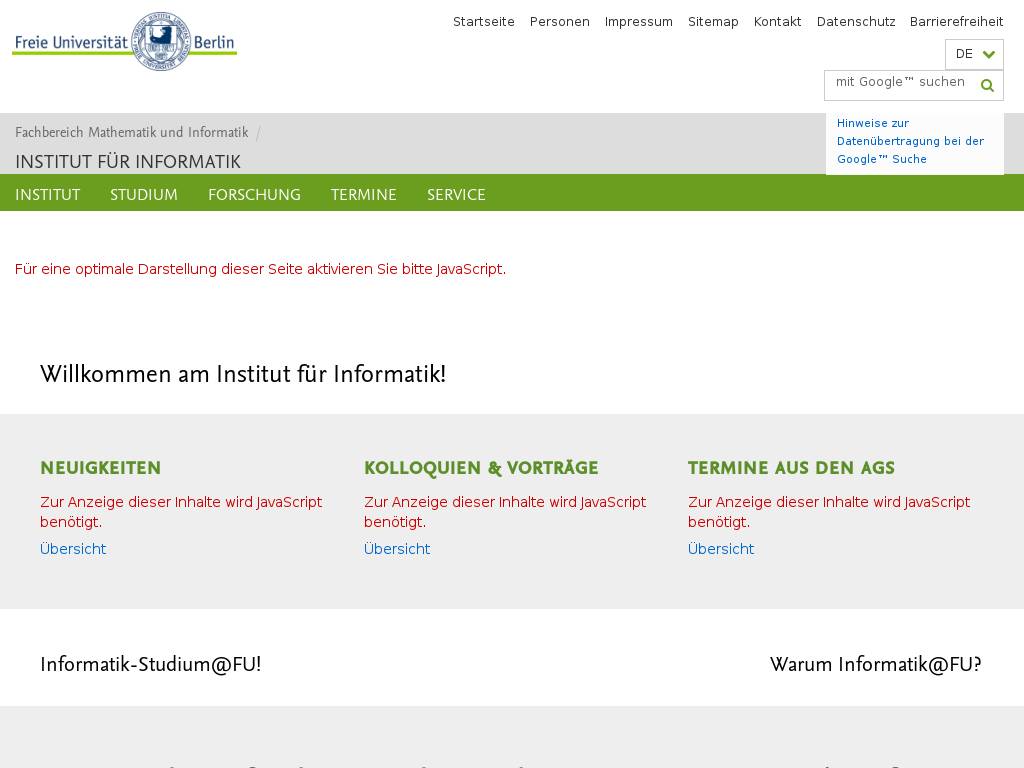Open the Studium menu

click(x=144, y=194)
